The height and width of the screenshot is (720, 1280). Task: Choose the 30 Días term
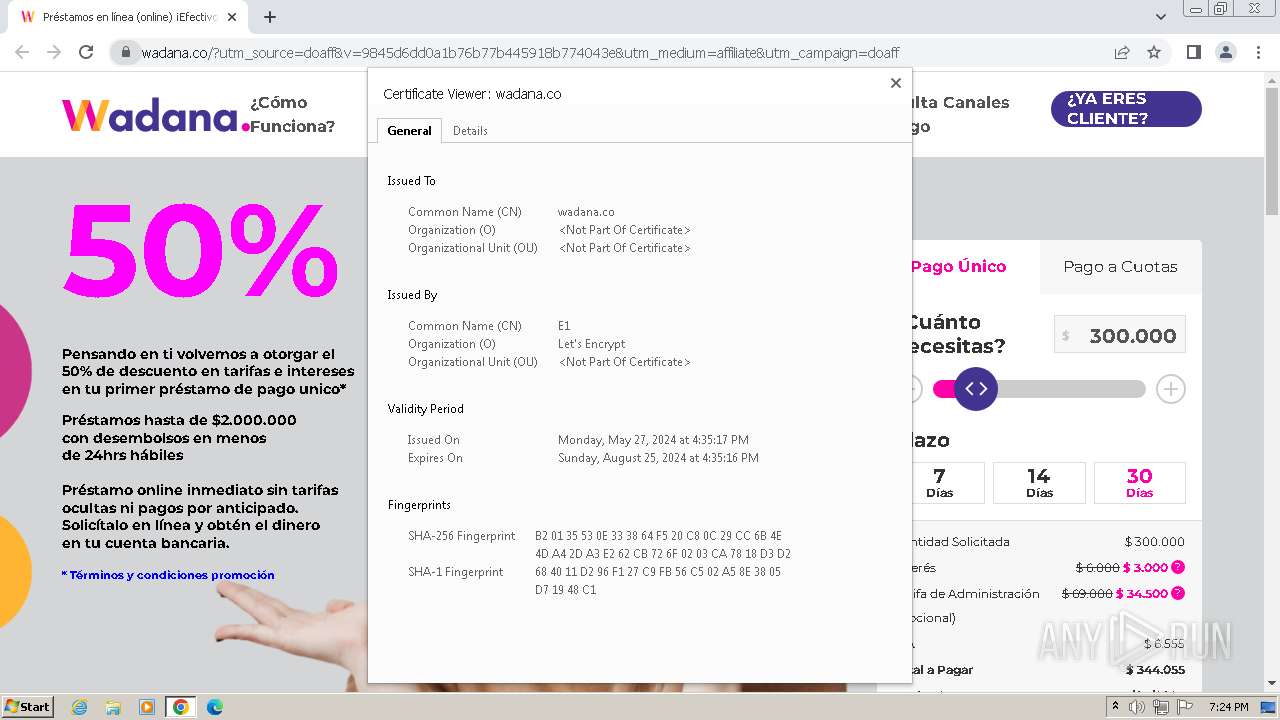[x=1139, y=482]
